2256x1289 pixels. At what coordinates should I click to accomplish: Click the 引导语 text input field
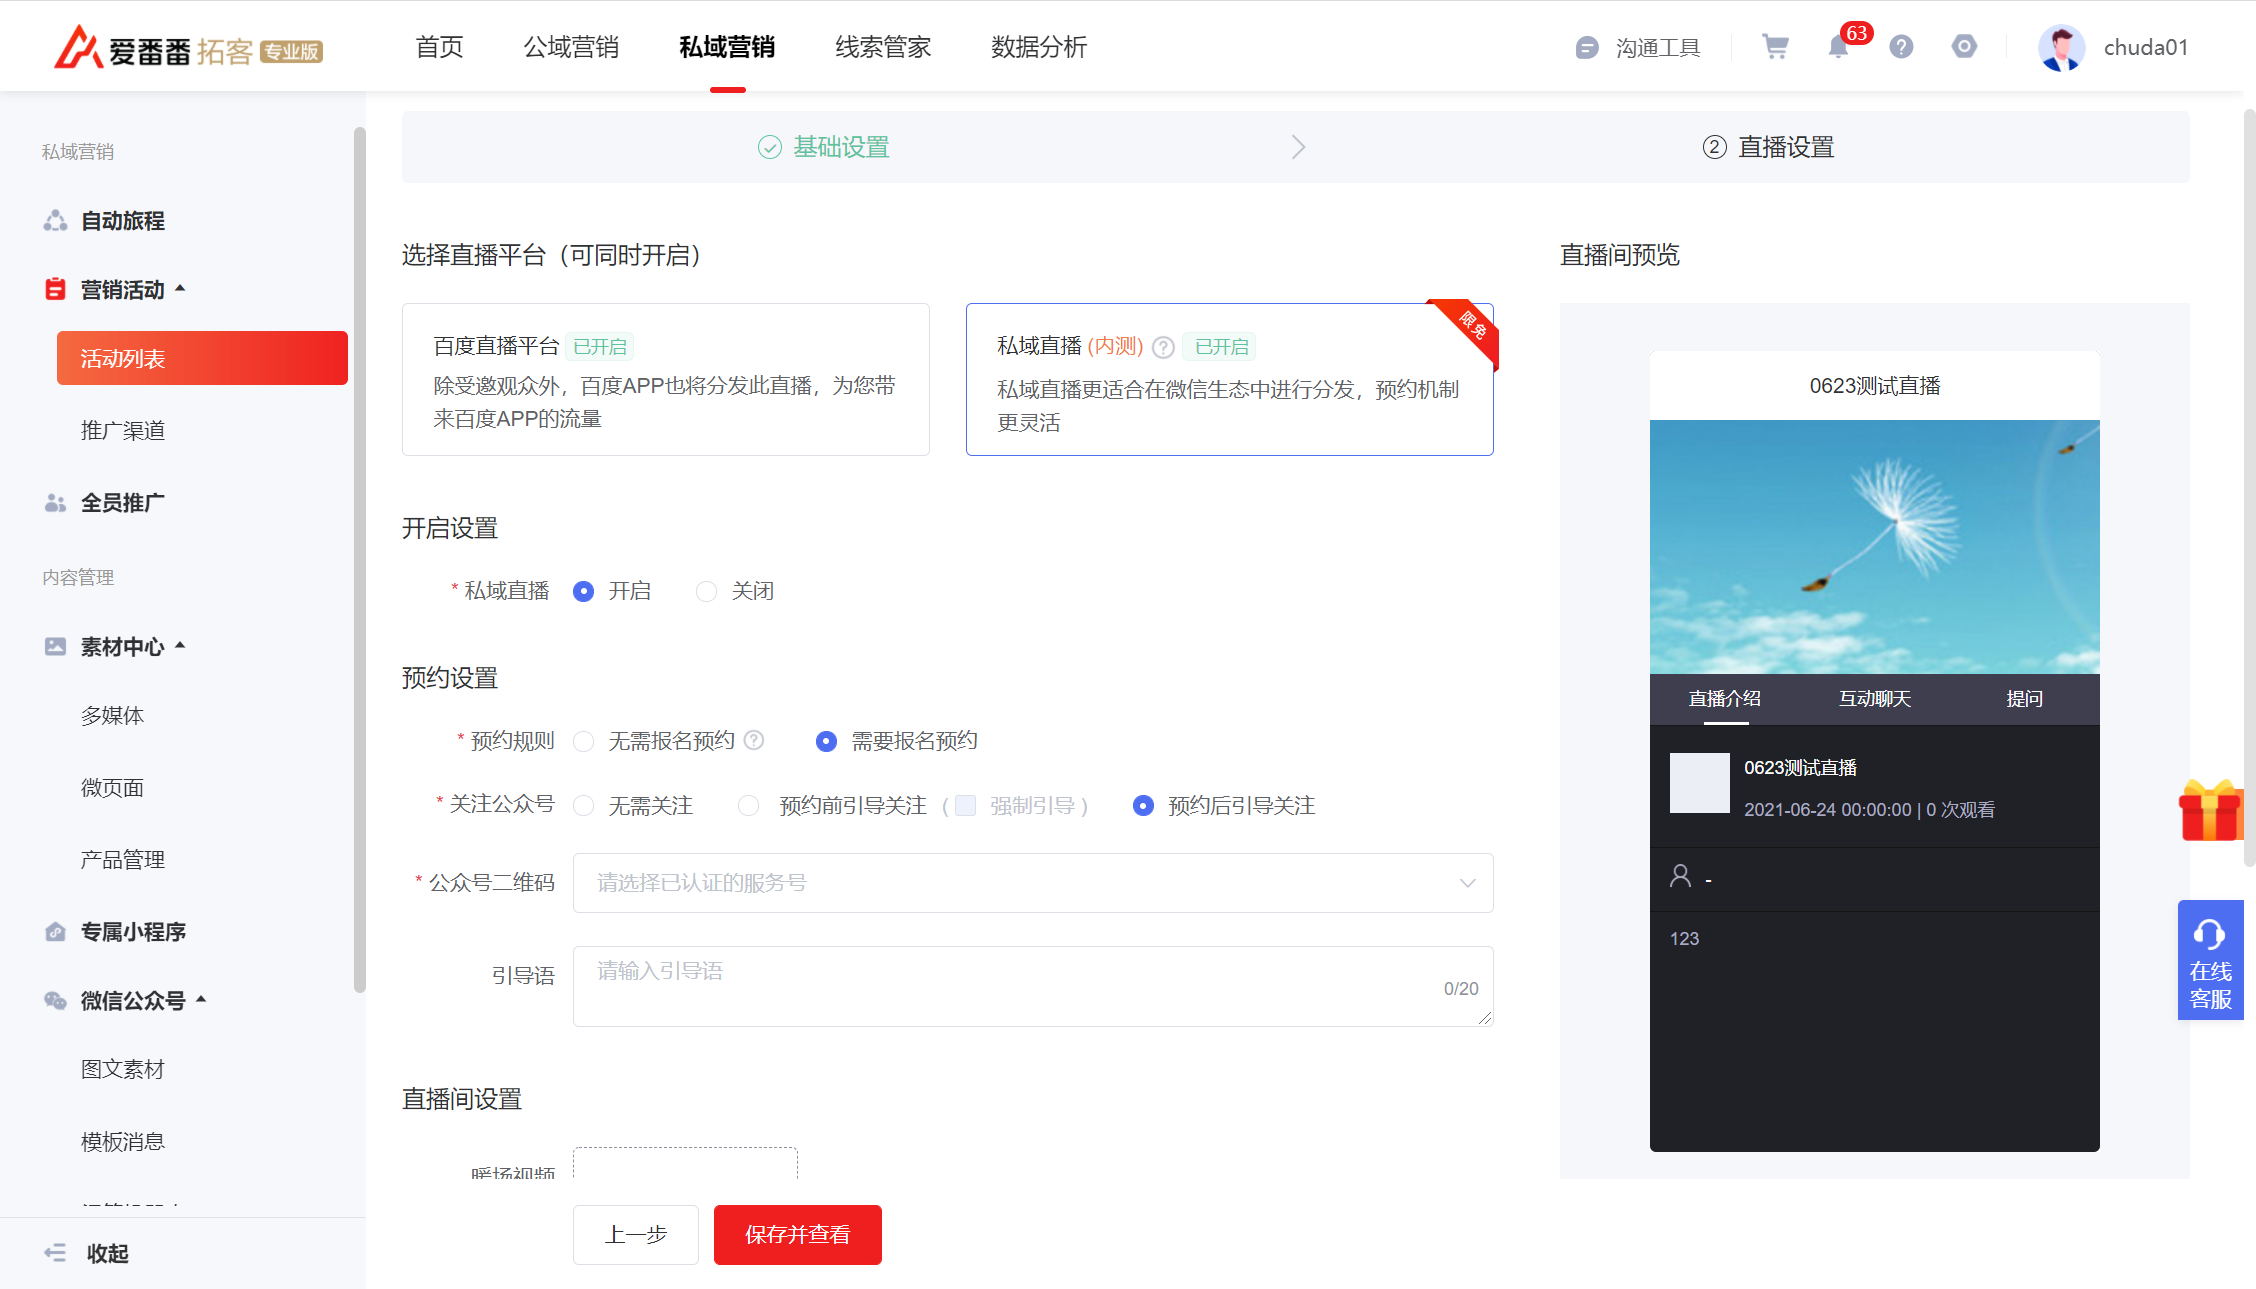click(1033, 986)
